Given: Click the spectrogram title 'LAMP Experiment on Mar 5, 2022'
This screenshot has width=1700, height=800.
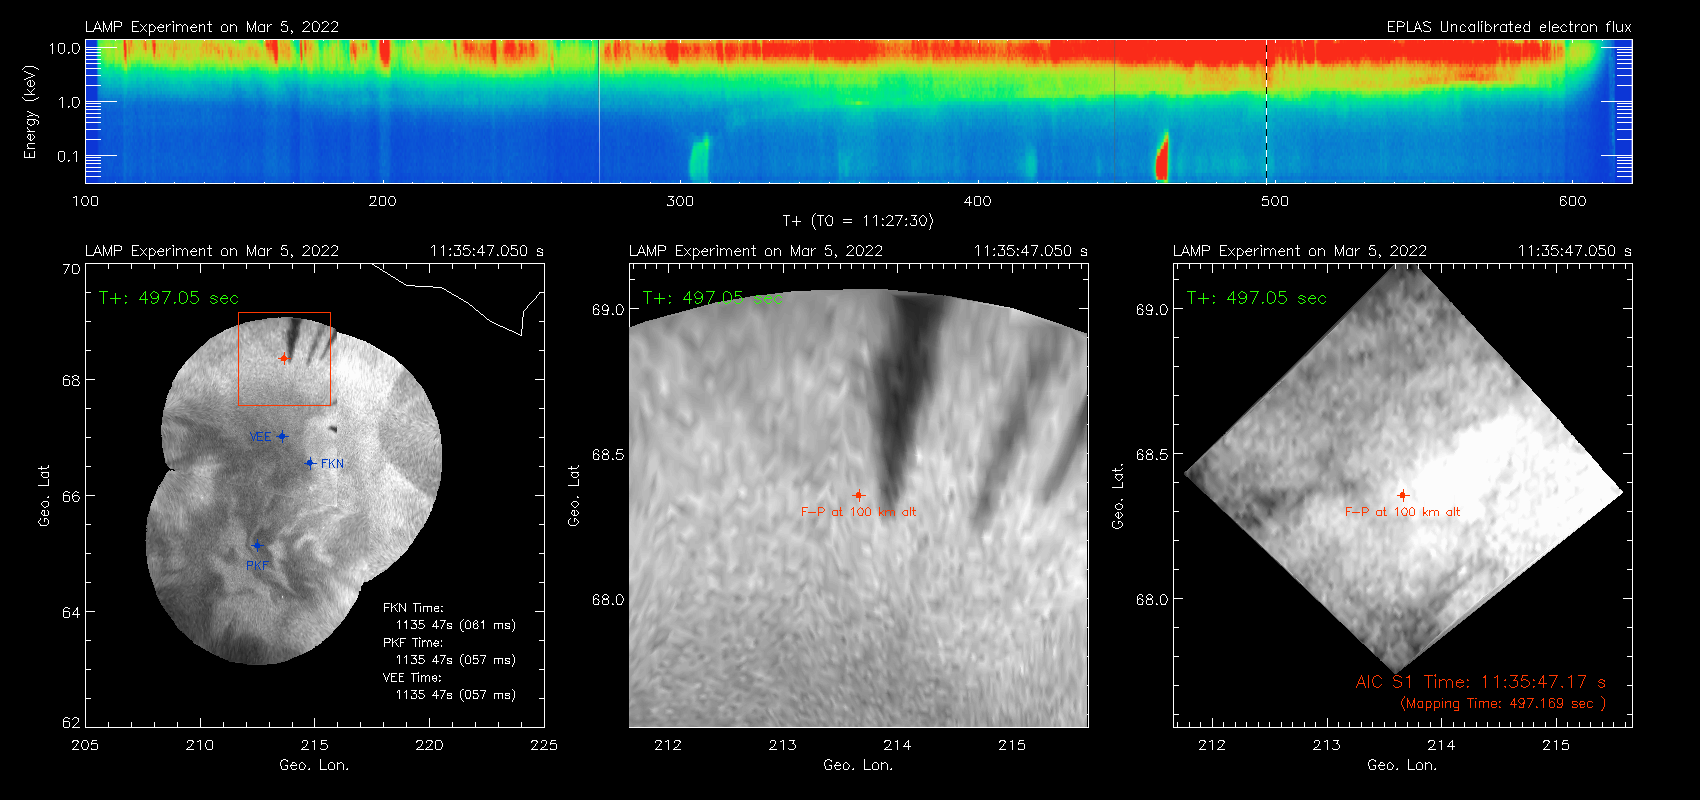Looking at the screenshot, I should 212,27.
